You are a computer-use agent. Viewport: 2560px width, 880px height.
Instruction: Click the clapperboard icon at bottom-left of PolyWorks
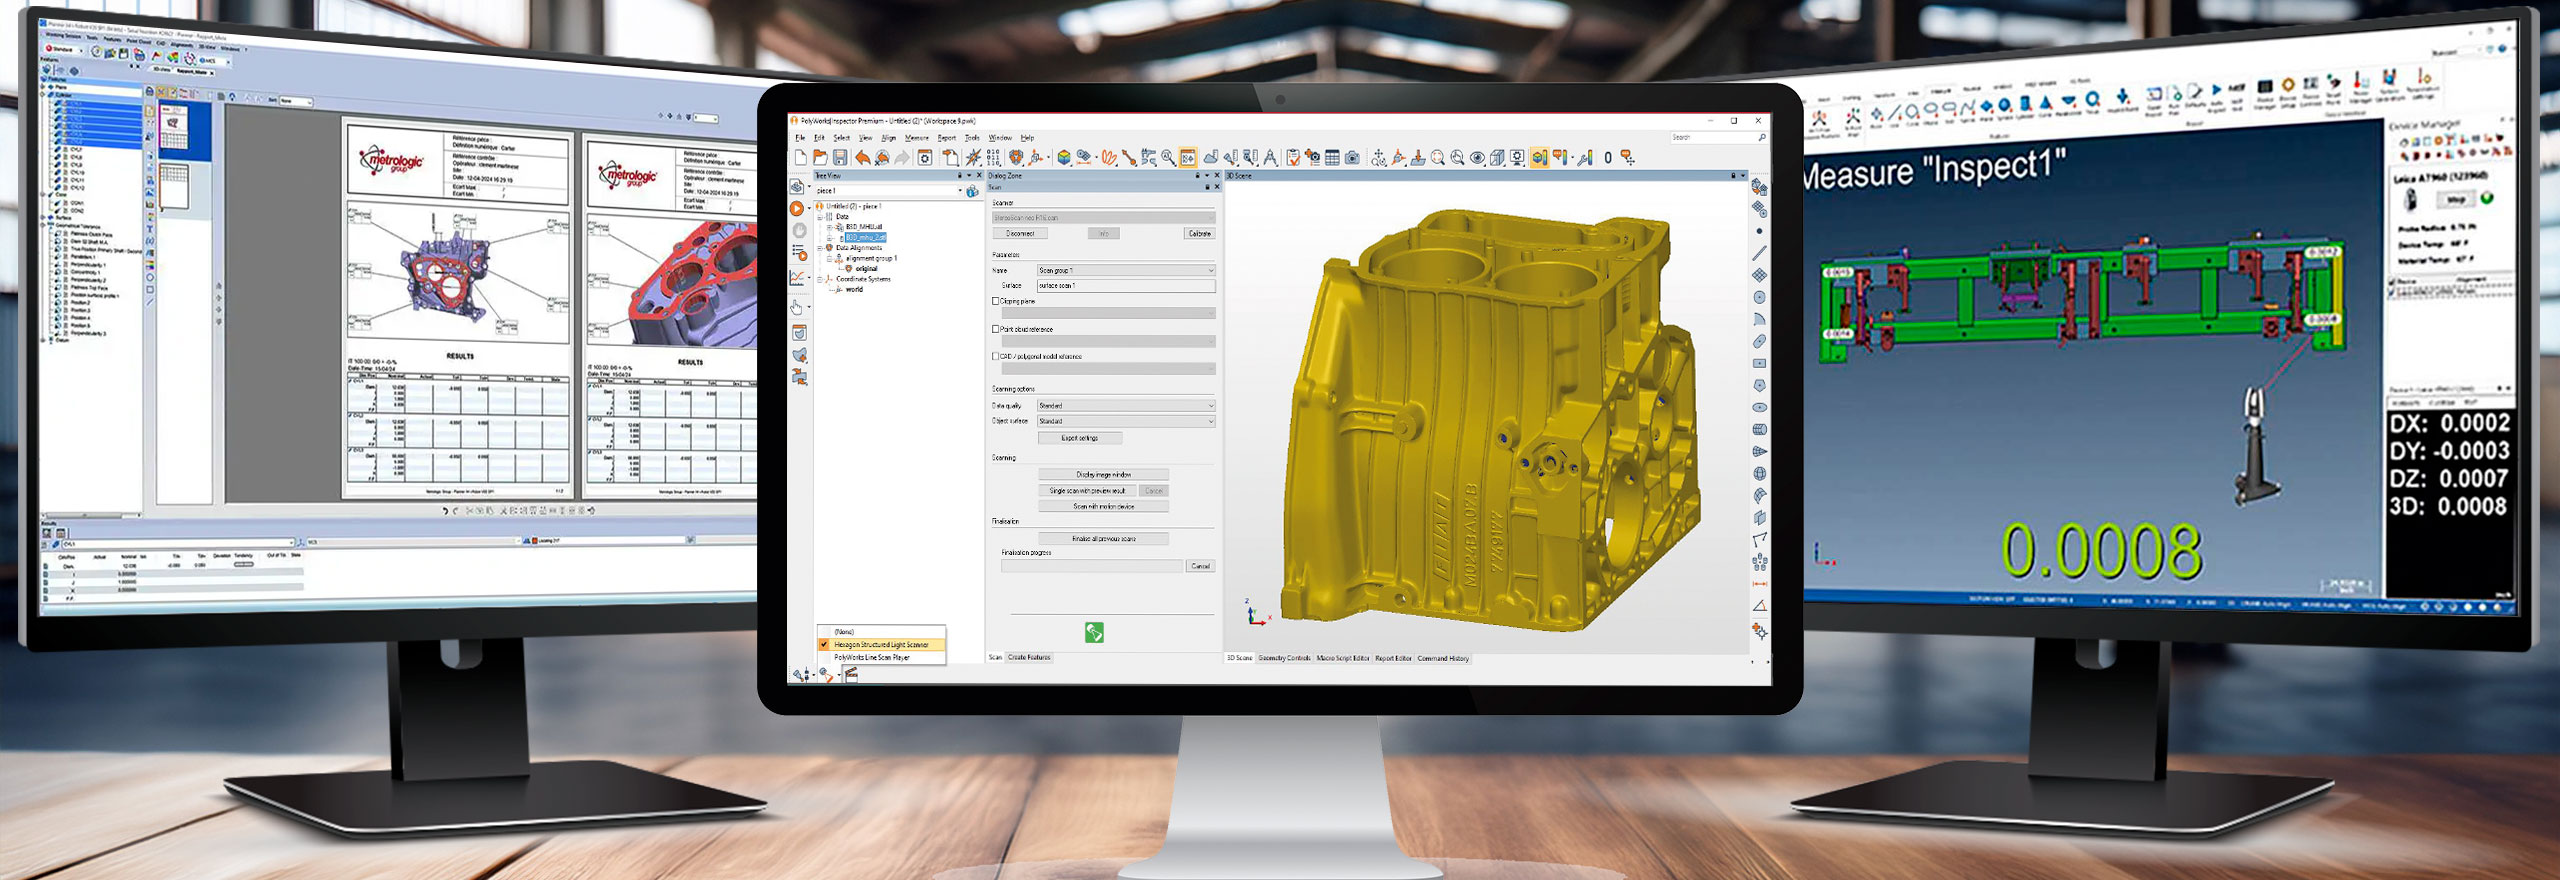coord(851,675)
